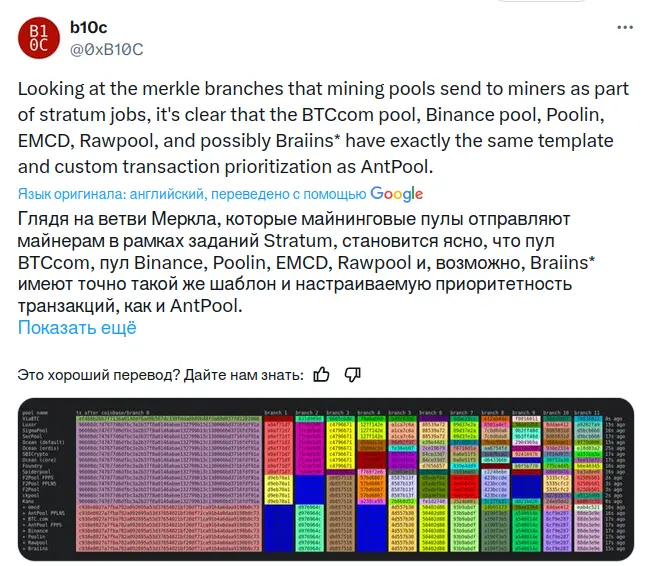Expand the post with 'Показать ещё'
Viewport: 653px width, 566px height.
click(77, 328)
